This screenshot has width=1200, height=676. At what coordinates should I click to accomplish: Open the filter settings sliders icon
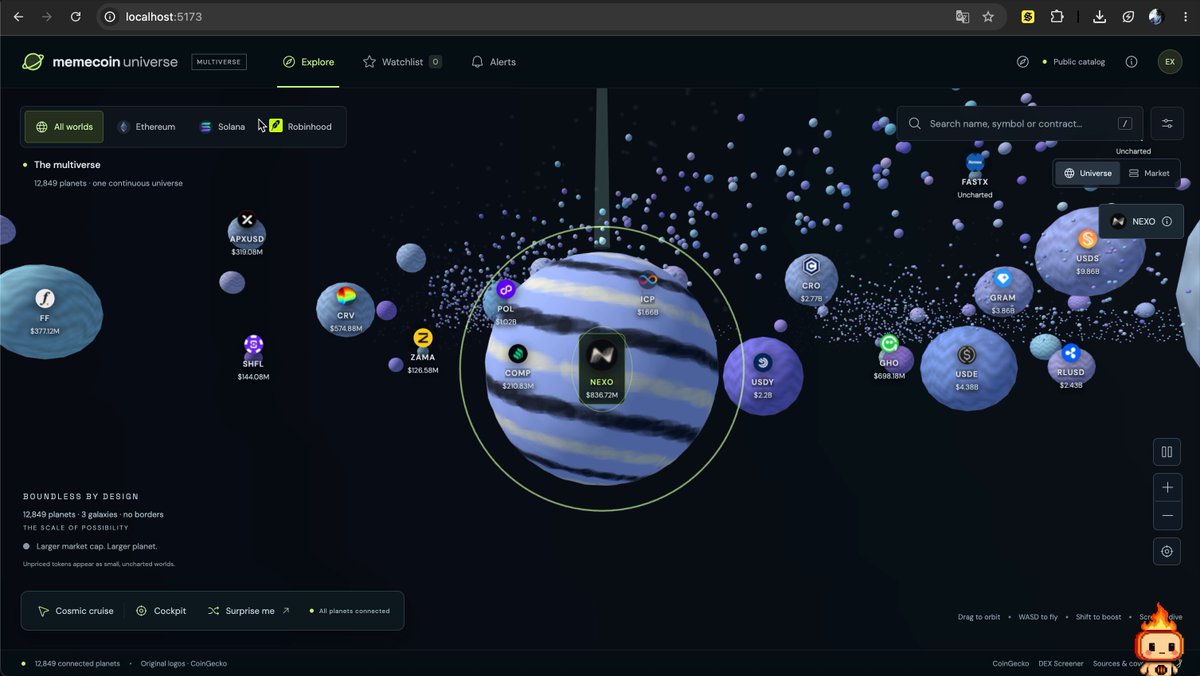point(1167,124)
